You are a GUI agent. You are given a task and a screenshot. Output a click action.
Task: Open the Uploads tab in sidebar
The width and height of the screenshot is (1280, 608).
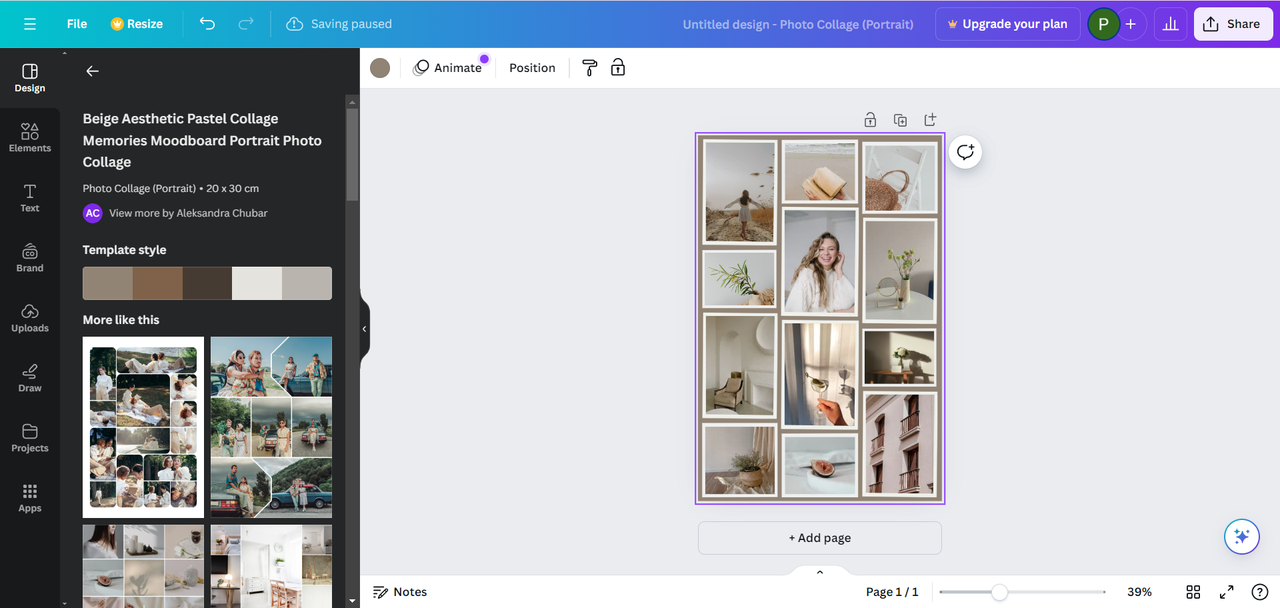click(30, 318)
